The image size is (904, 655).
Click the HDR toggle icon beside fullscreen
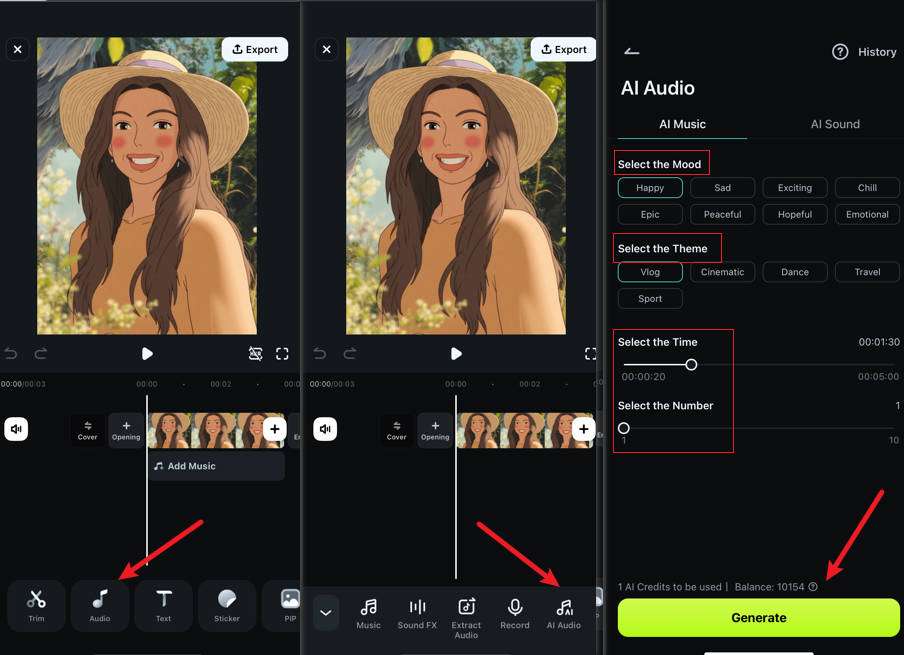pos(255,353)
